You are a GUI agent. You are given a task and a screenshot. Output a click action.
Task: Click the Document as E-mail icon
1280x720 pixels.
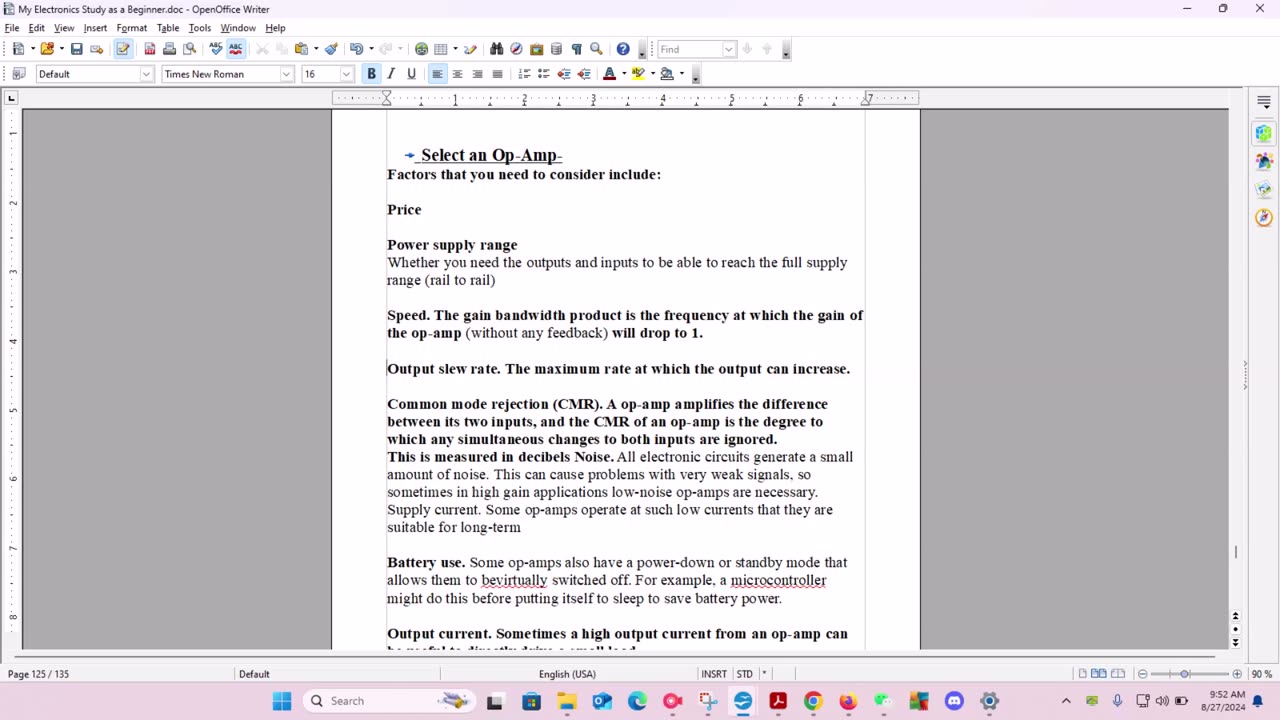[96, 48]
